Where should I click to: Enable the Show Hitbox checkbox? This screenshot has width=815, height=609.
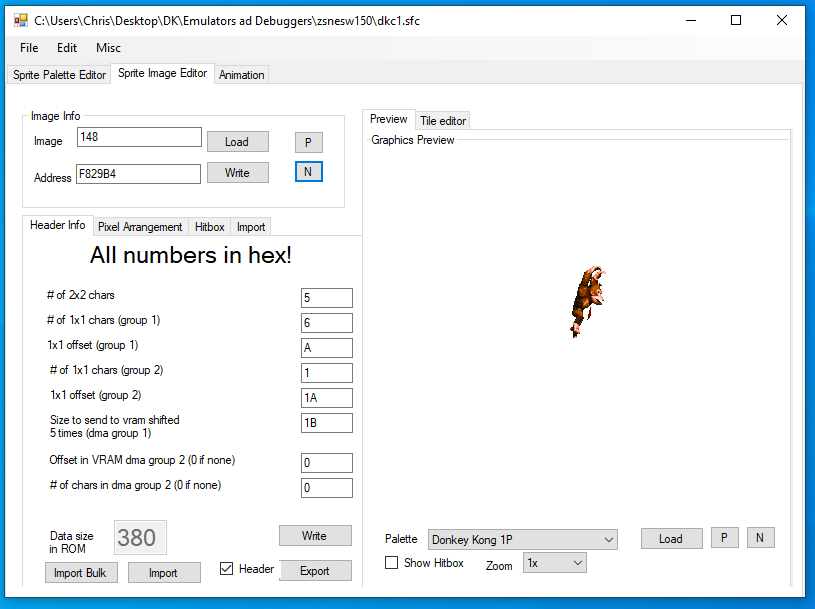point(392,563)
